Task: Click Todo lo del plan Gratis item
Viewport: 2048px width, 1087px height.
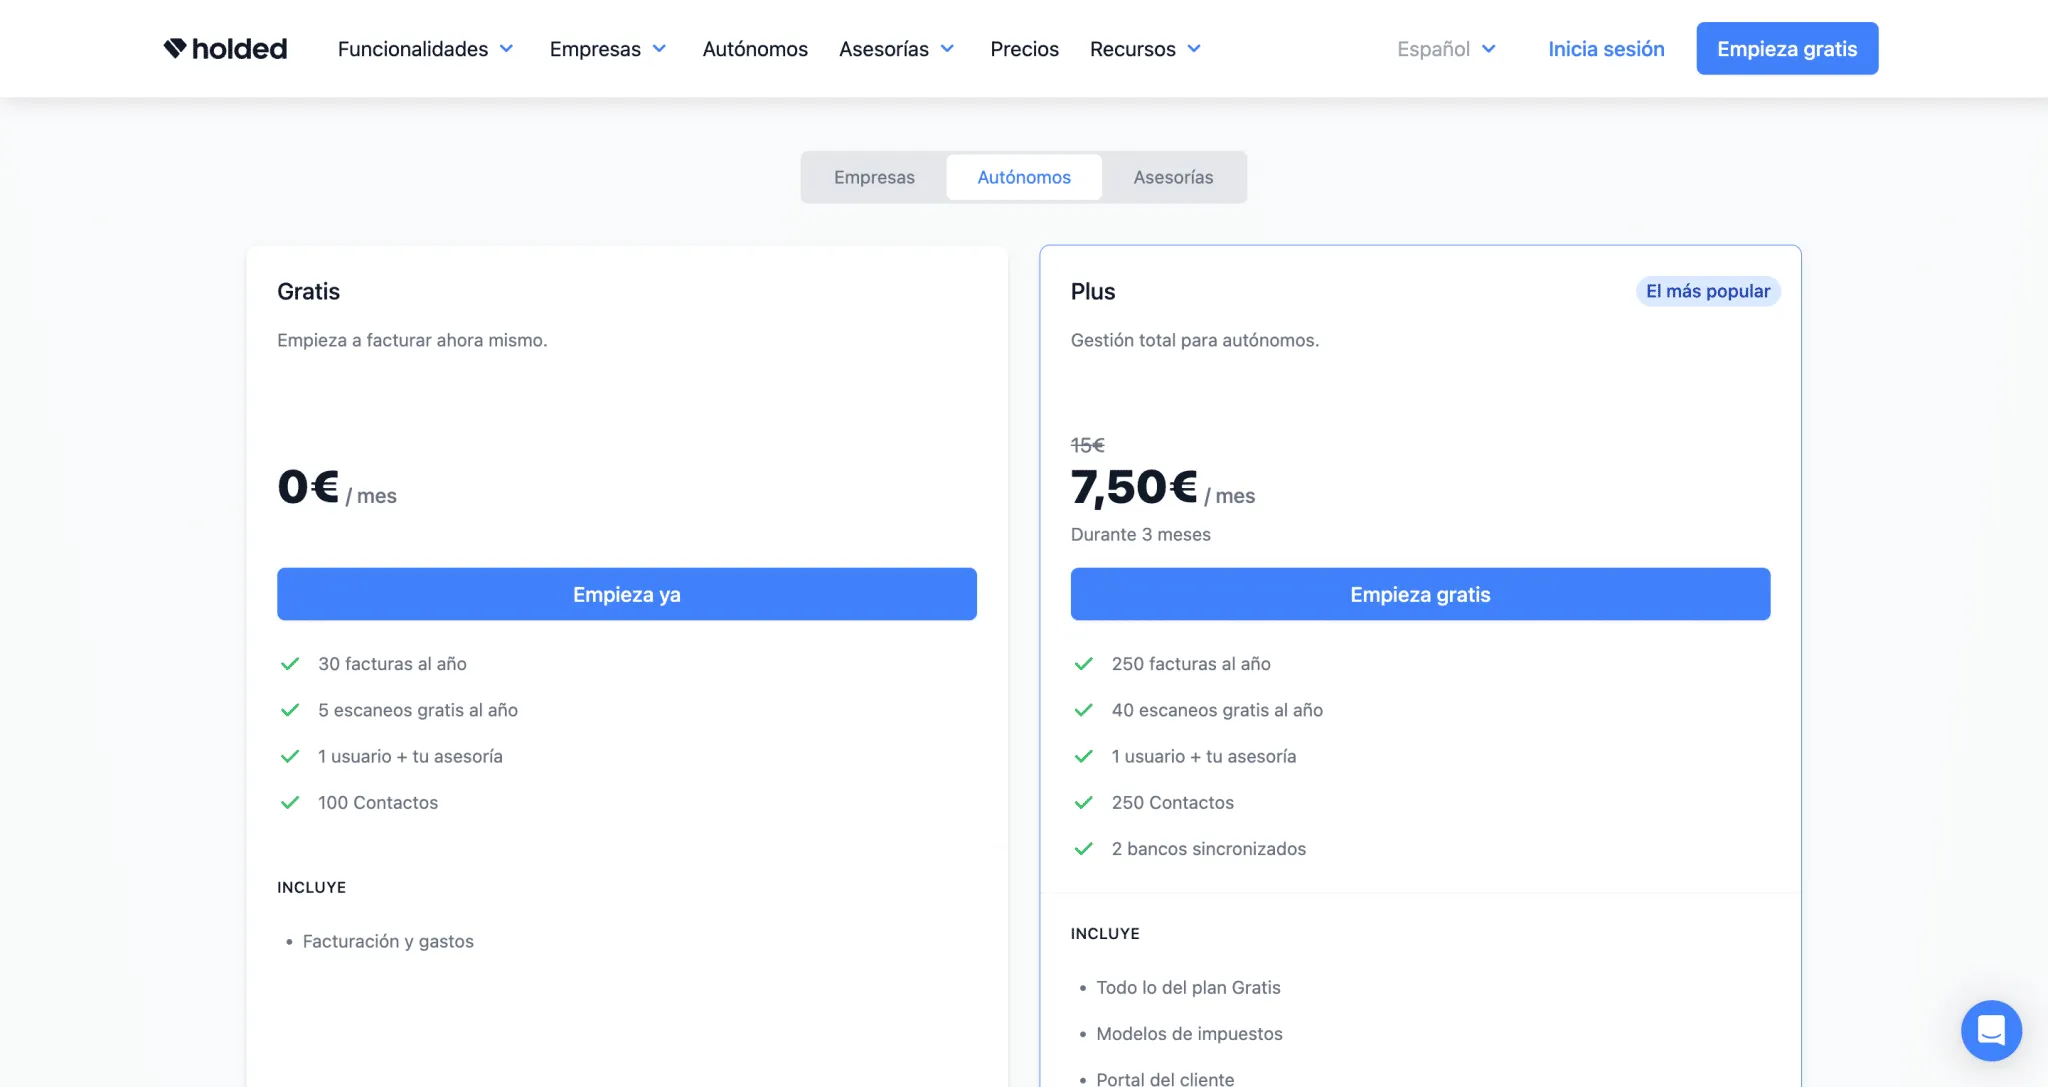Action: 1188,987
